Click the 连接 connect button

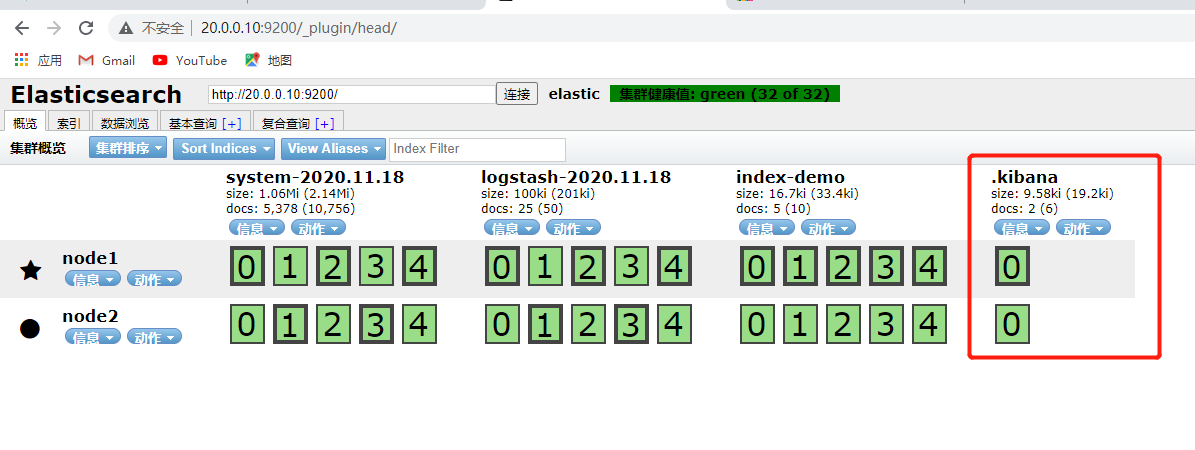517,94
